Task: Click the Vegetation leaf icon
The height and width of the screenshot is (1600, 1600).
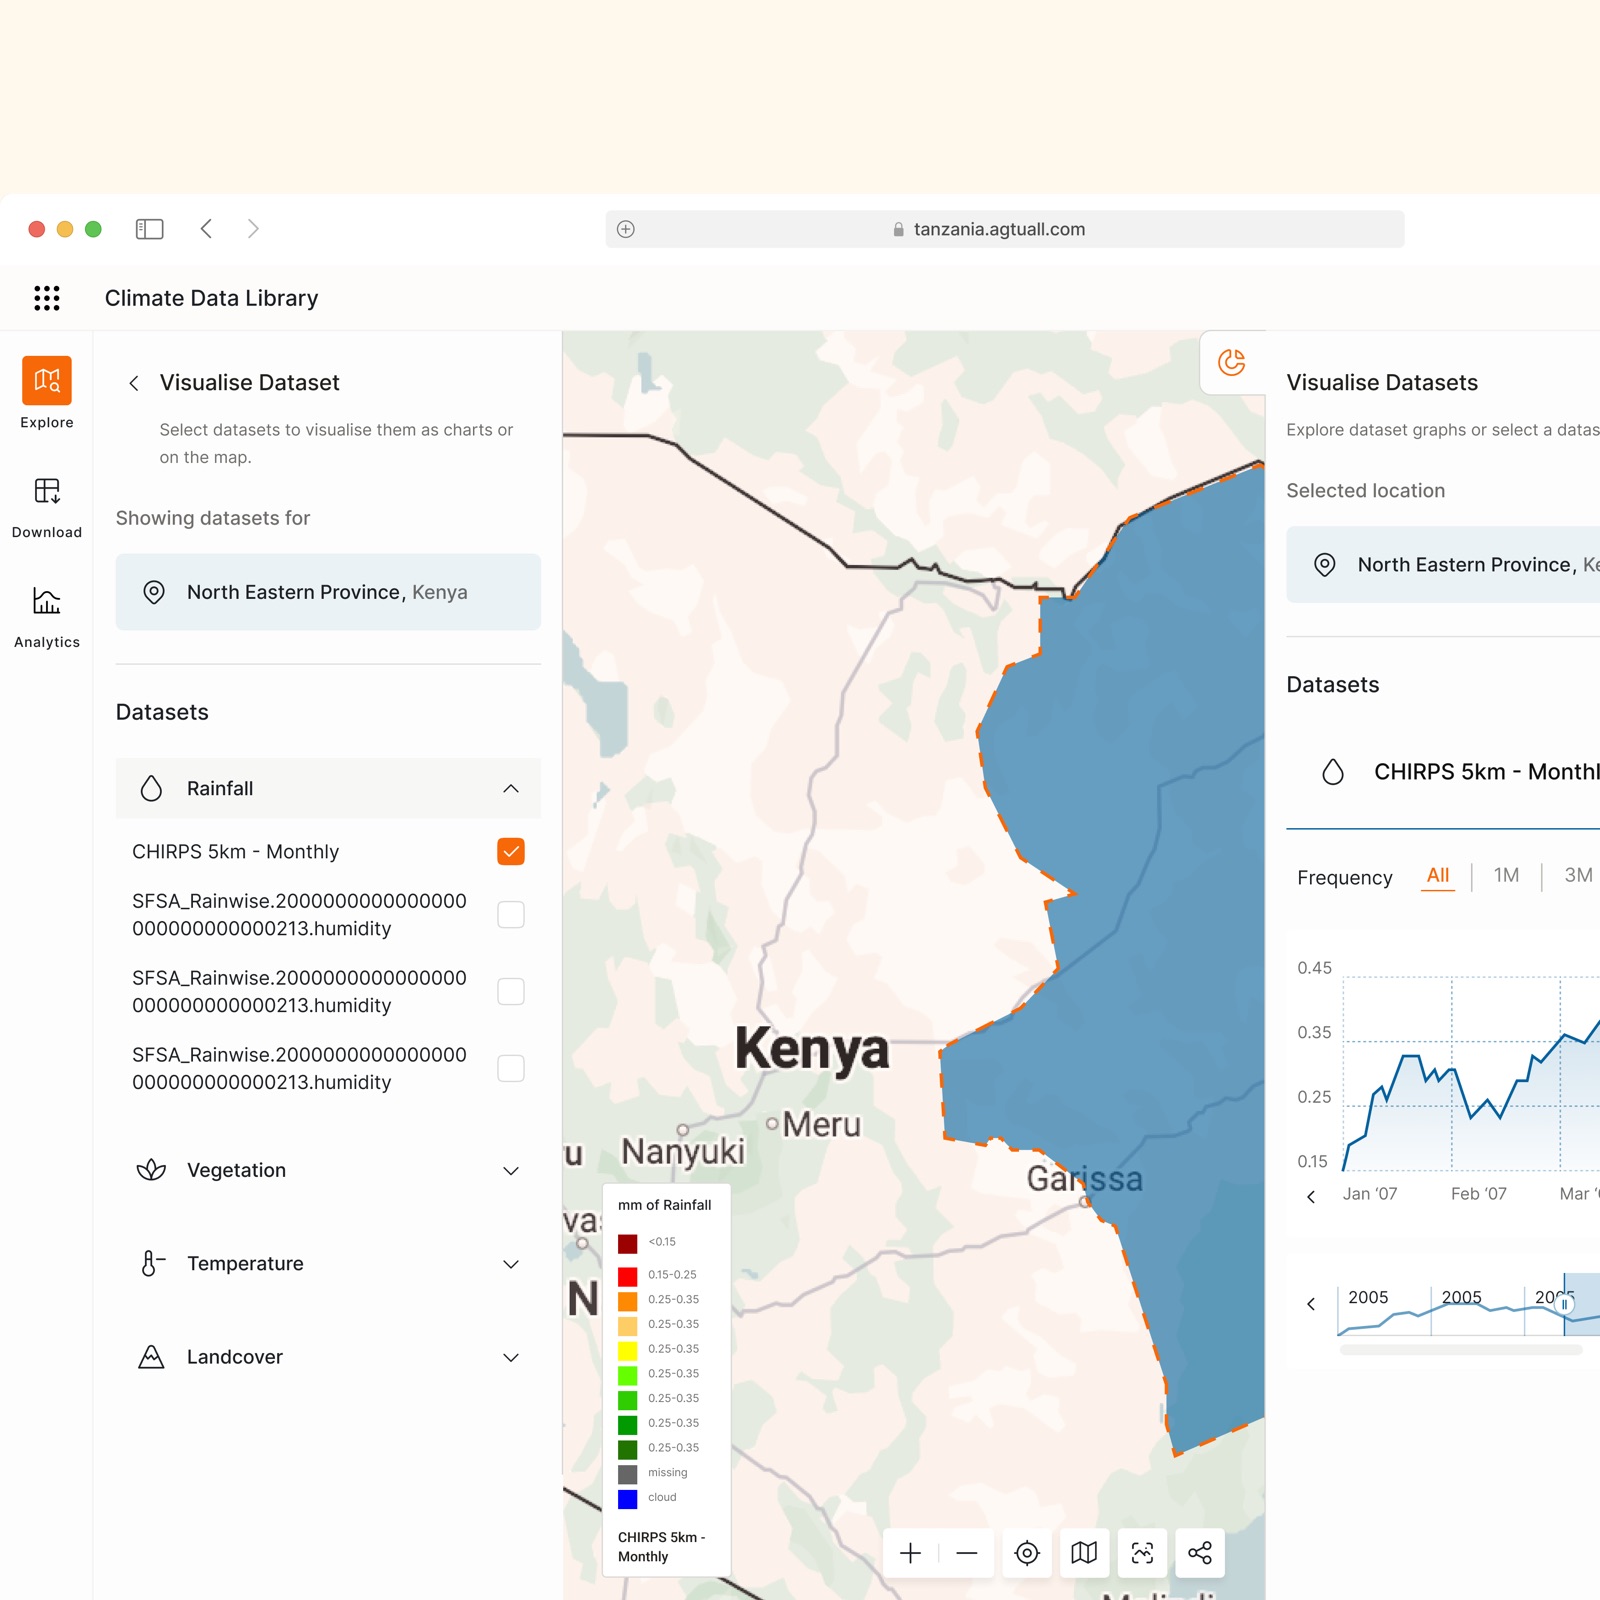Action: pos(151,1170)
